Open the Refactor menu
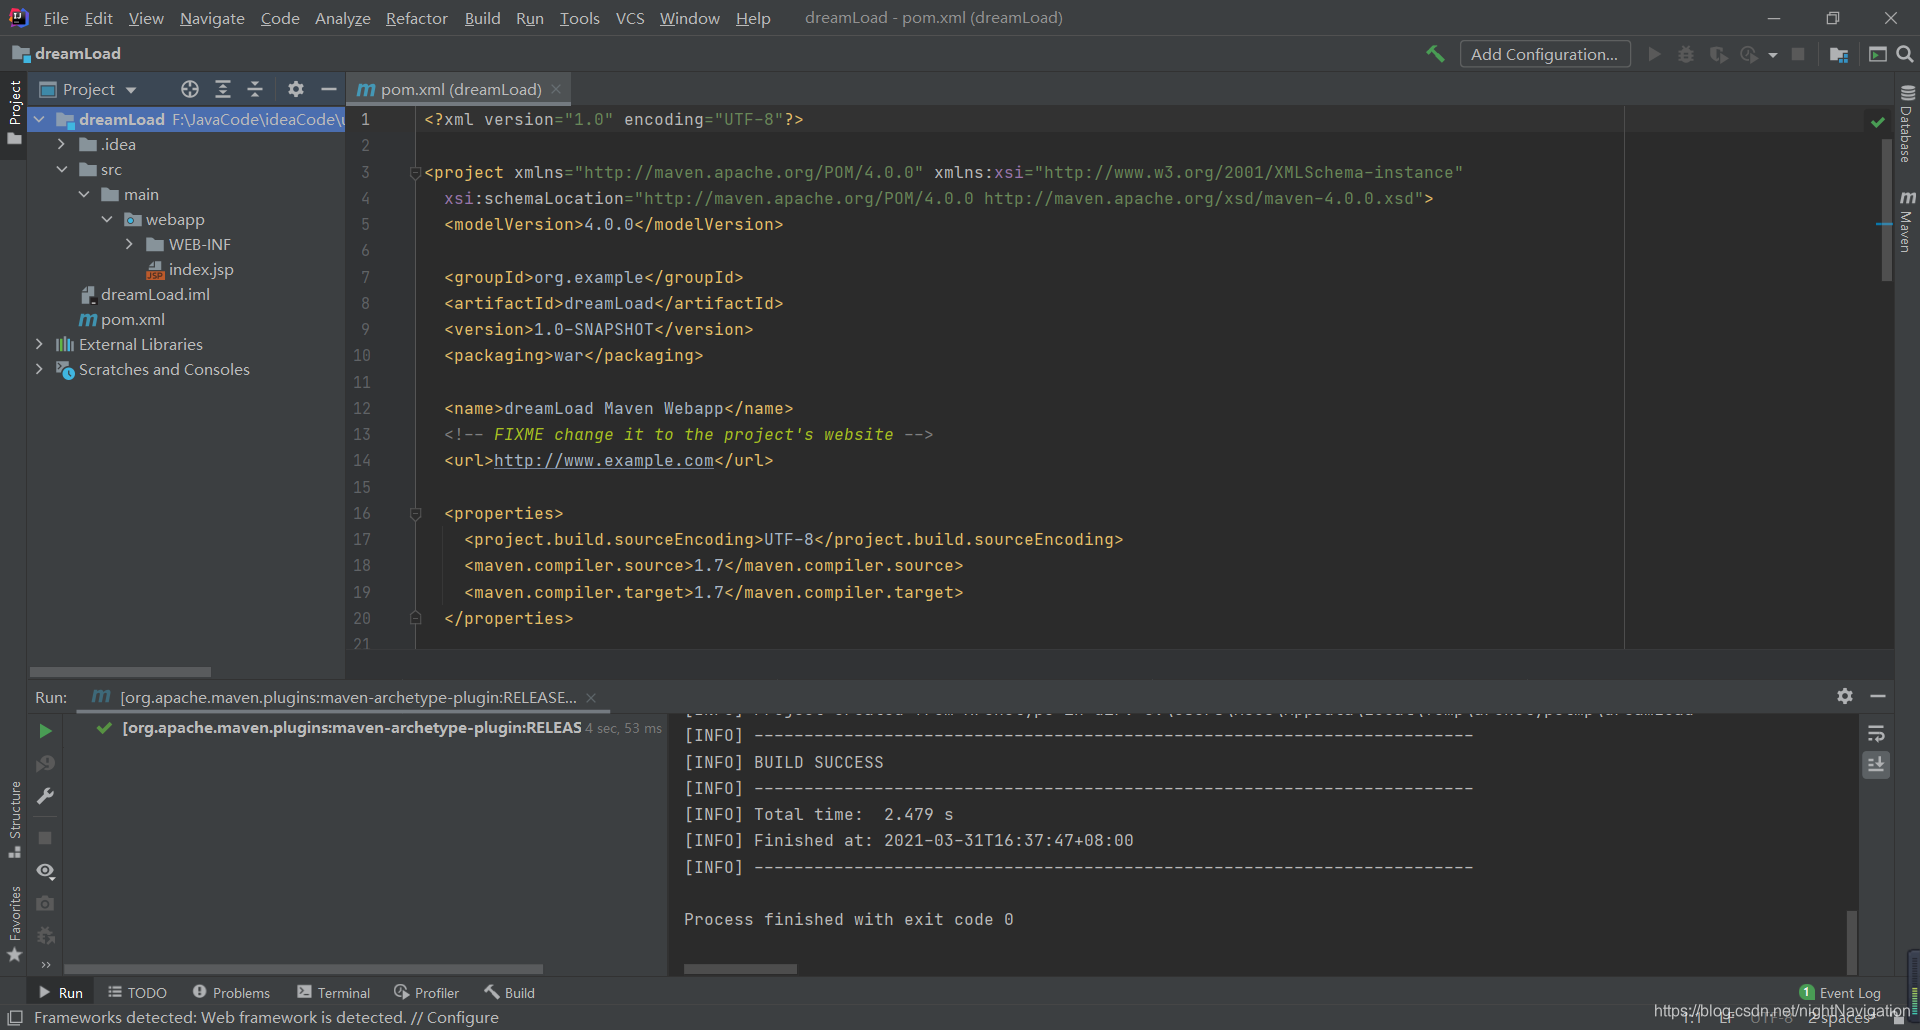This screenshot has width=1920, height=1030. coord(417,18)
